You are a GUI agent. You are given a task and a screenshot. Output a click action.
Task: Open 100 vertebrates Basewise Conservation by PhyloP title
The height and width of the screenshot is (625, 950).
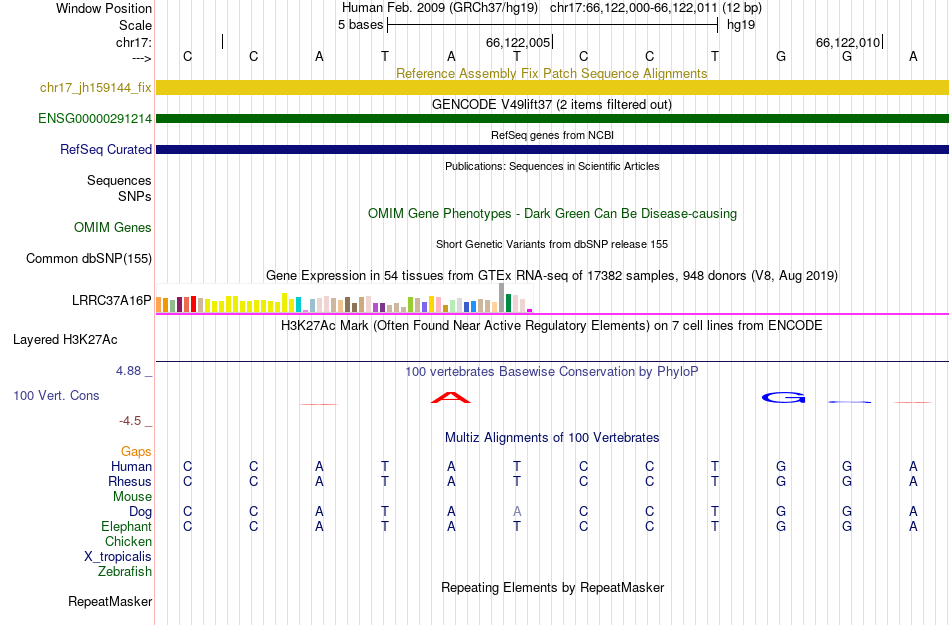[x=551, y=371]
